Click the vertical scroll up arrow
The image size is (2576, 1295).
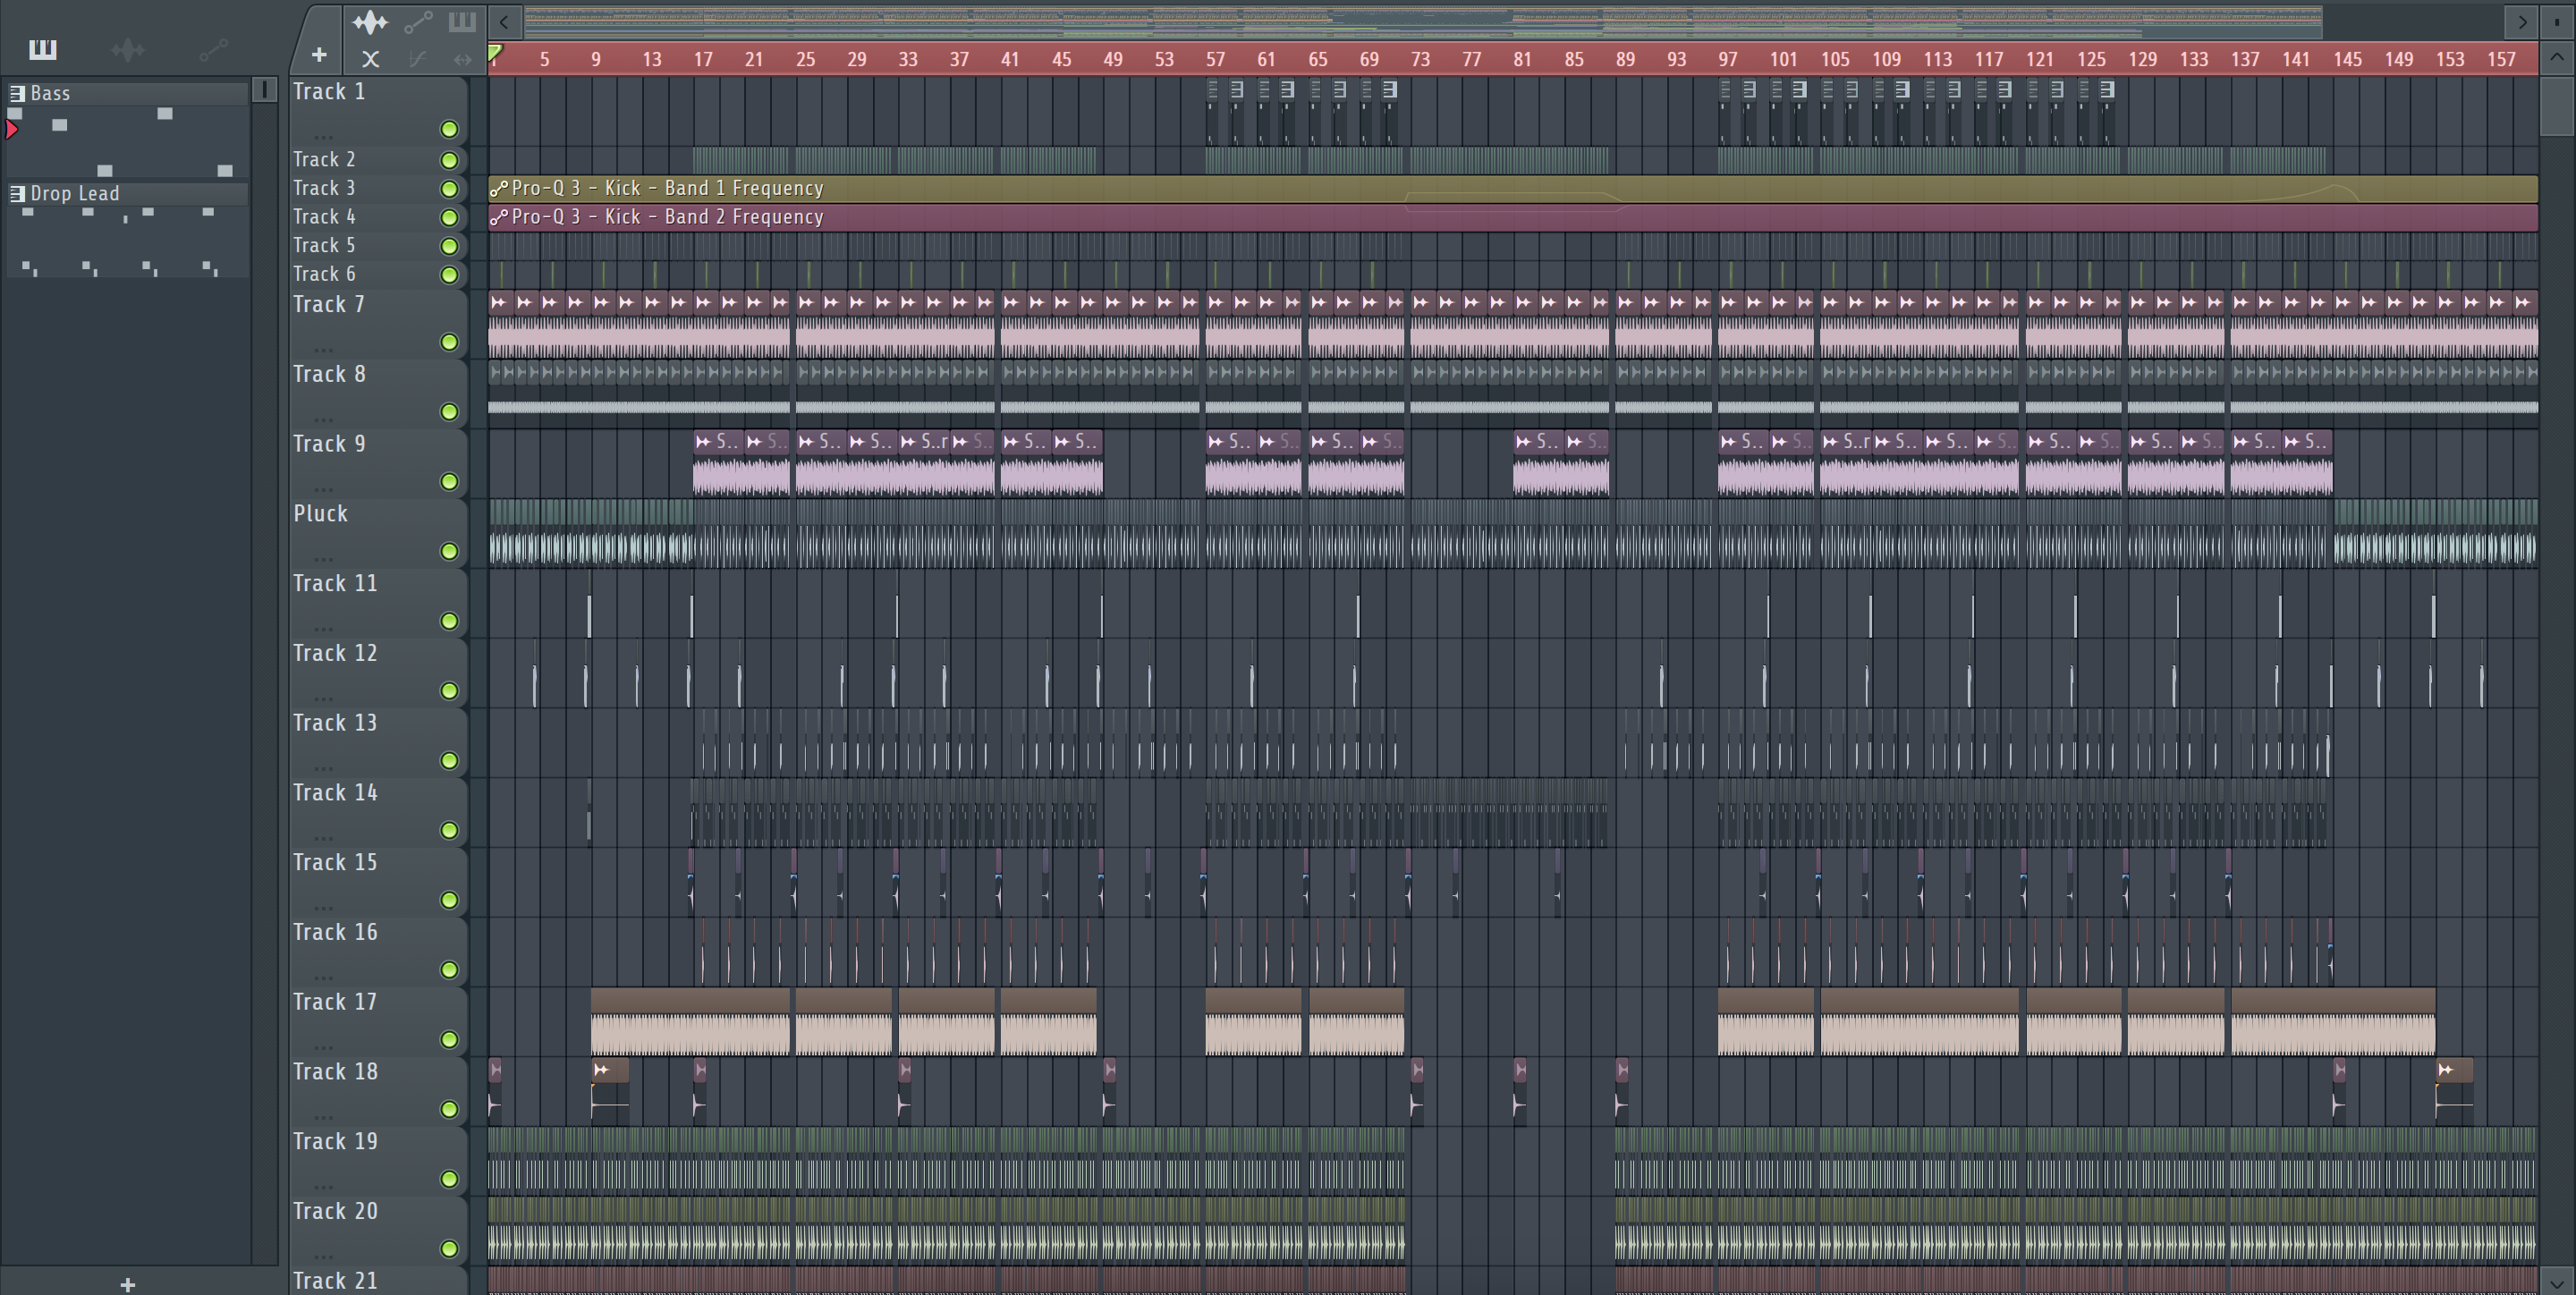(2556, 57)
